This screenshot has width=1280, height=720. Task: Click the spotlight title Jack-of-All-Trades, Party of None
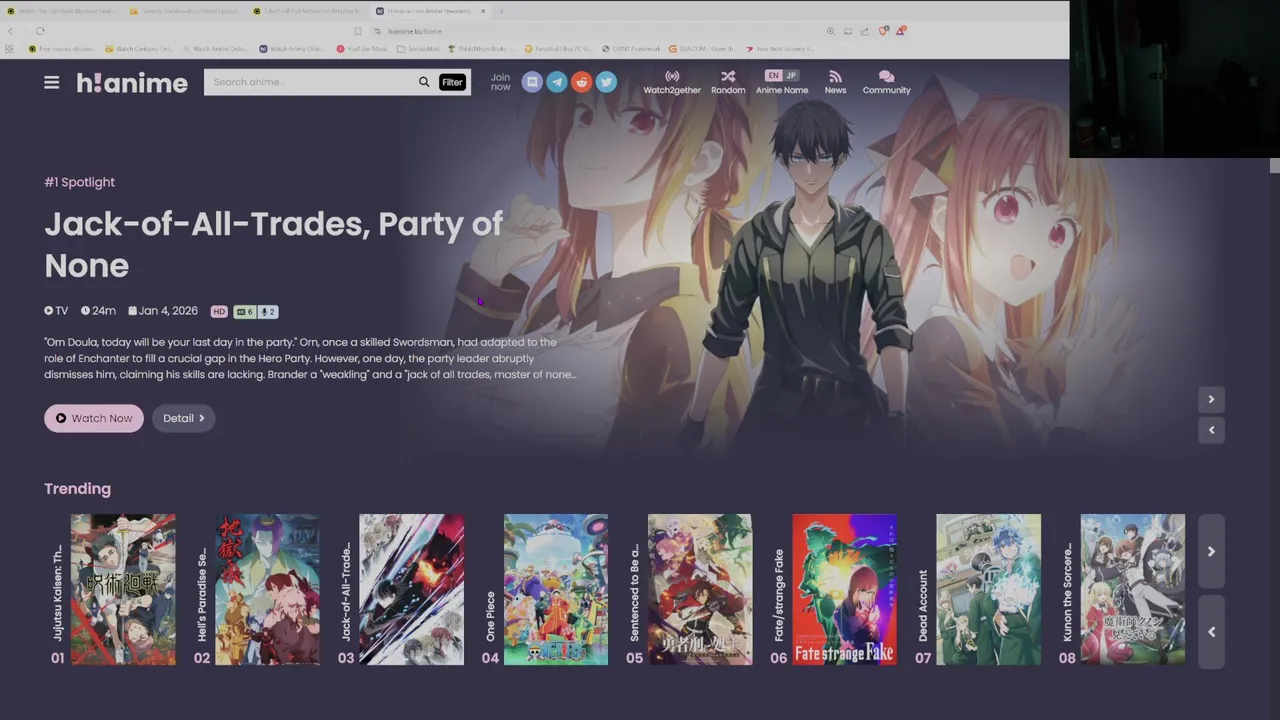click(x=273, y=244)
